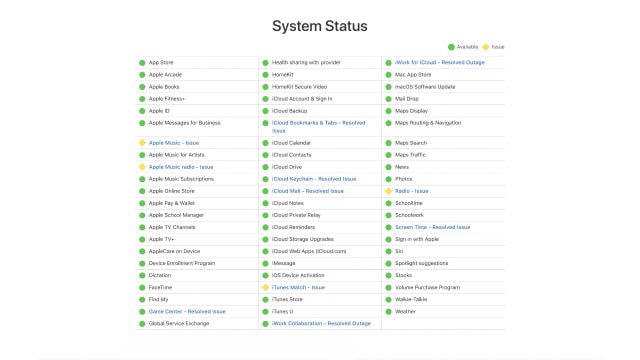Open iCloud Bookmarks & Tabs - Resolved Issue link

click(318, 127)
